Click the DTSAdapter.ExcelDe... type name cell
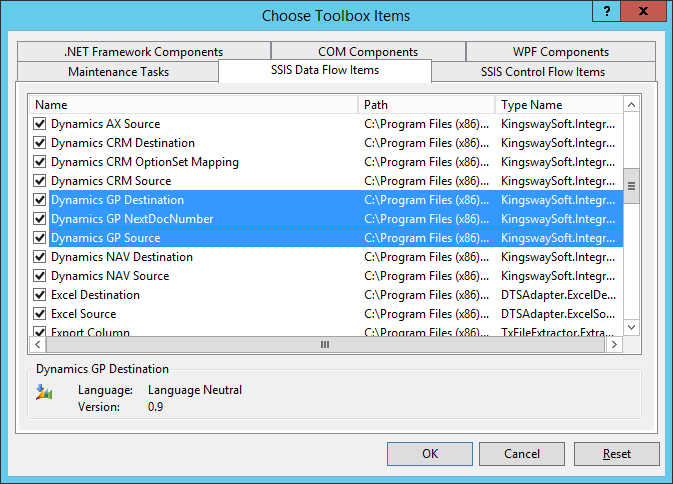673x484 pixels. 558,295
